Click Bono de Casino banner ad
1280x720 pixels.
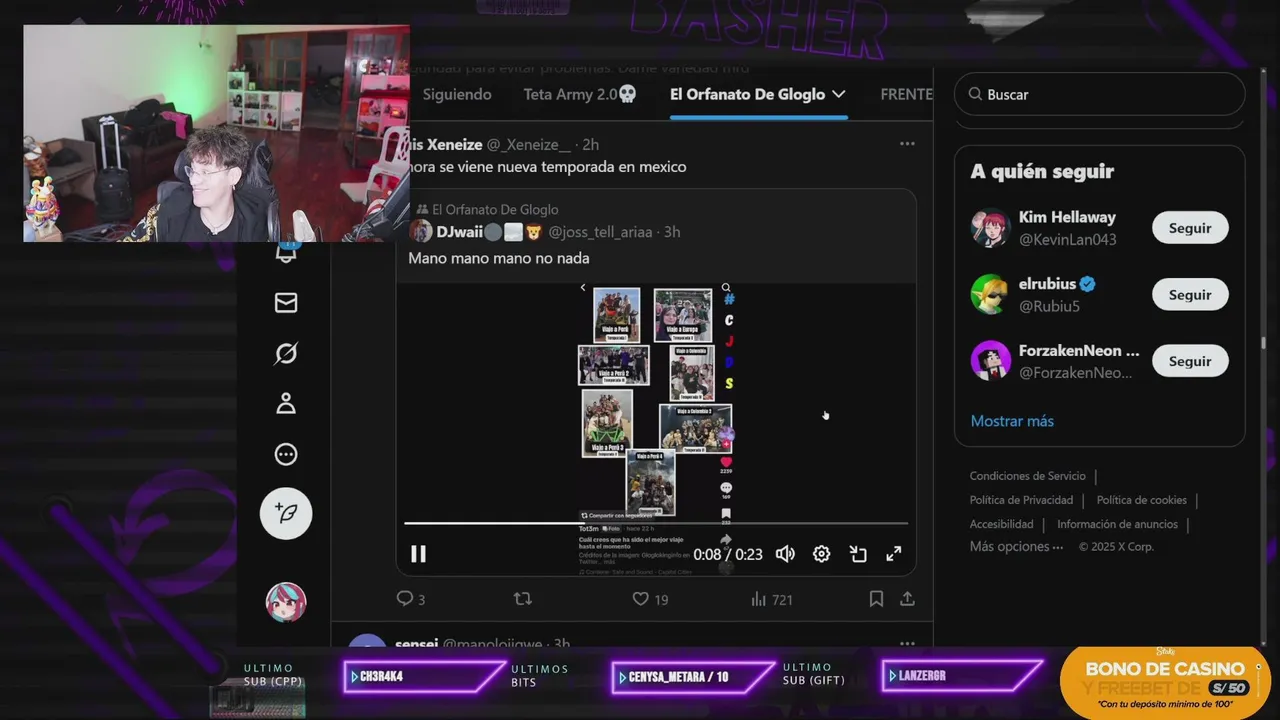[x=1165, y=682]
